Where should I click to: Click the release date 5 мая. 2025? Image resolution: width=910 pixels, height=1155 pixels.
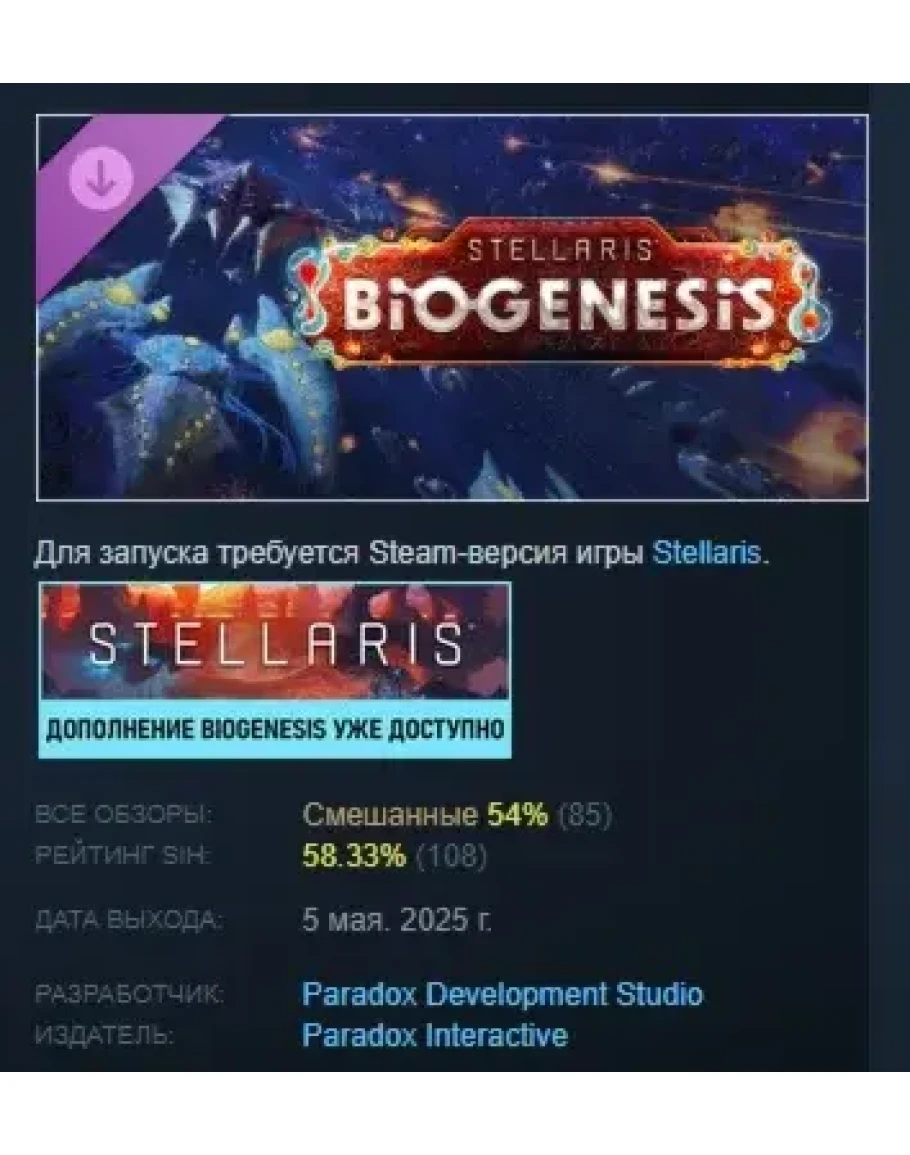(397, 920)
